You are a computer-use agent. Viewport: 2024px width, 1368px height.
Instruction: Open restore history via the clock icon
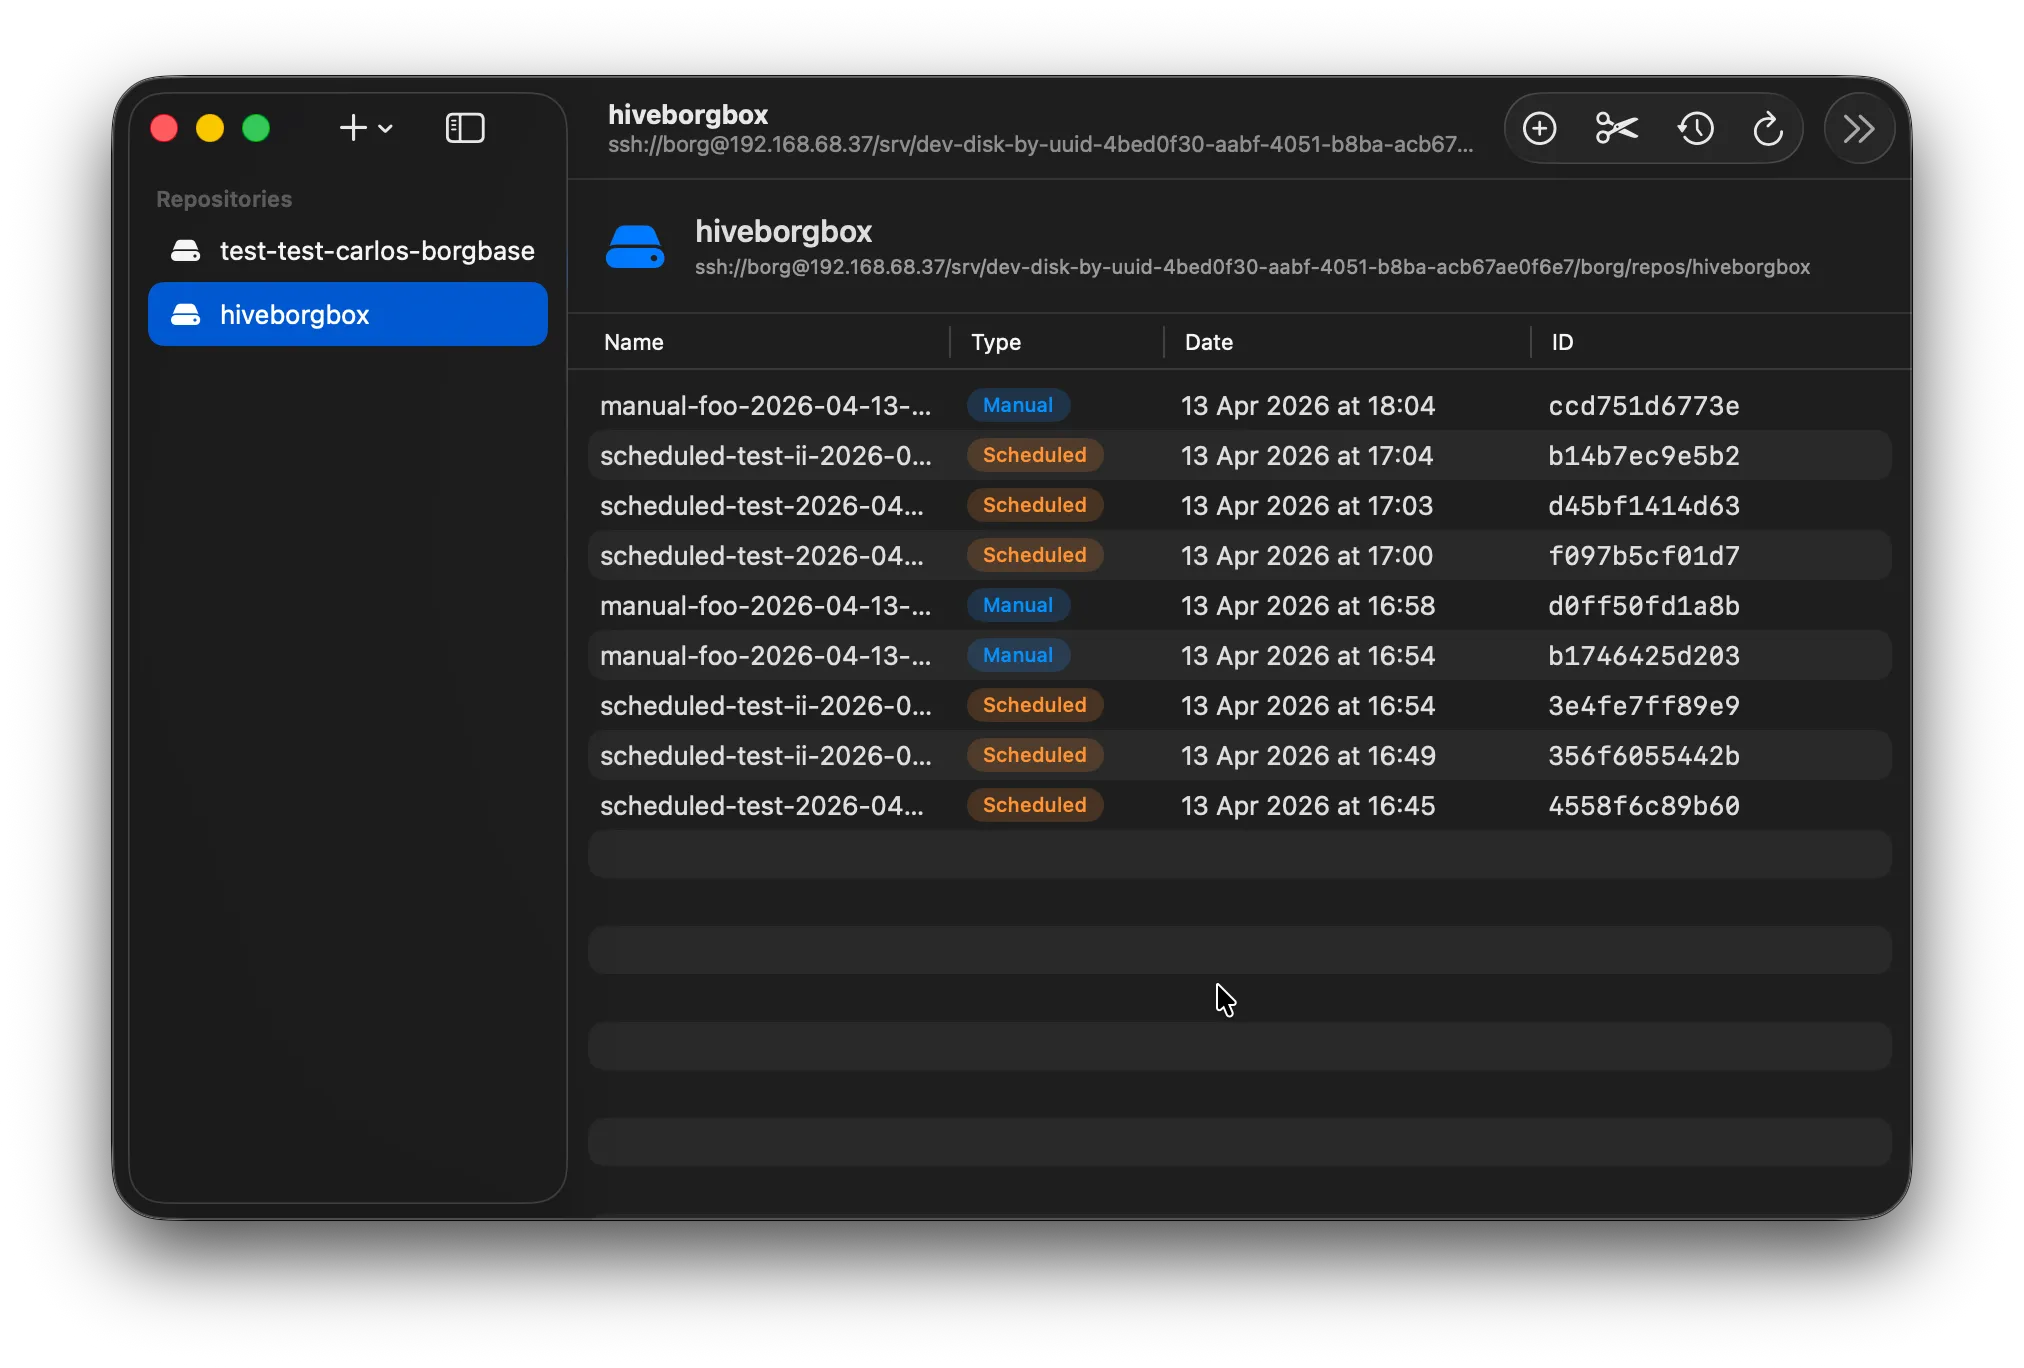coord(1694,128)
